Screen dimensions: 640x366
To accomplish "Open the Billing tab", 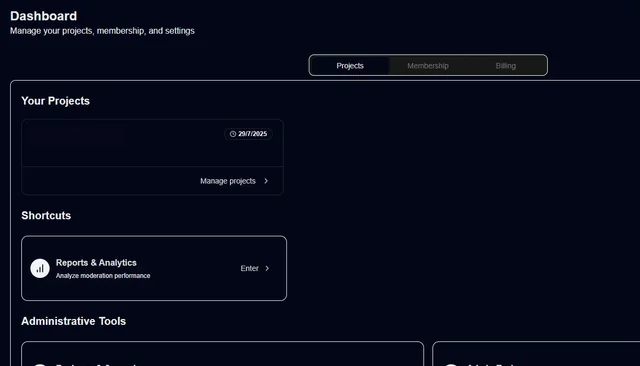I will tap(505, 66).
